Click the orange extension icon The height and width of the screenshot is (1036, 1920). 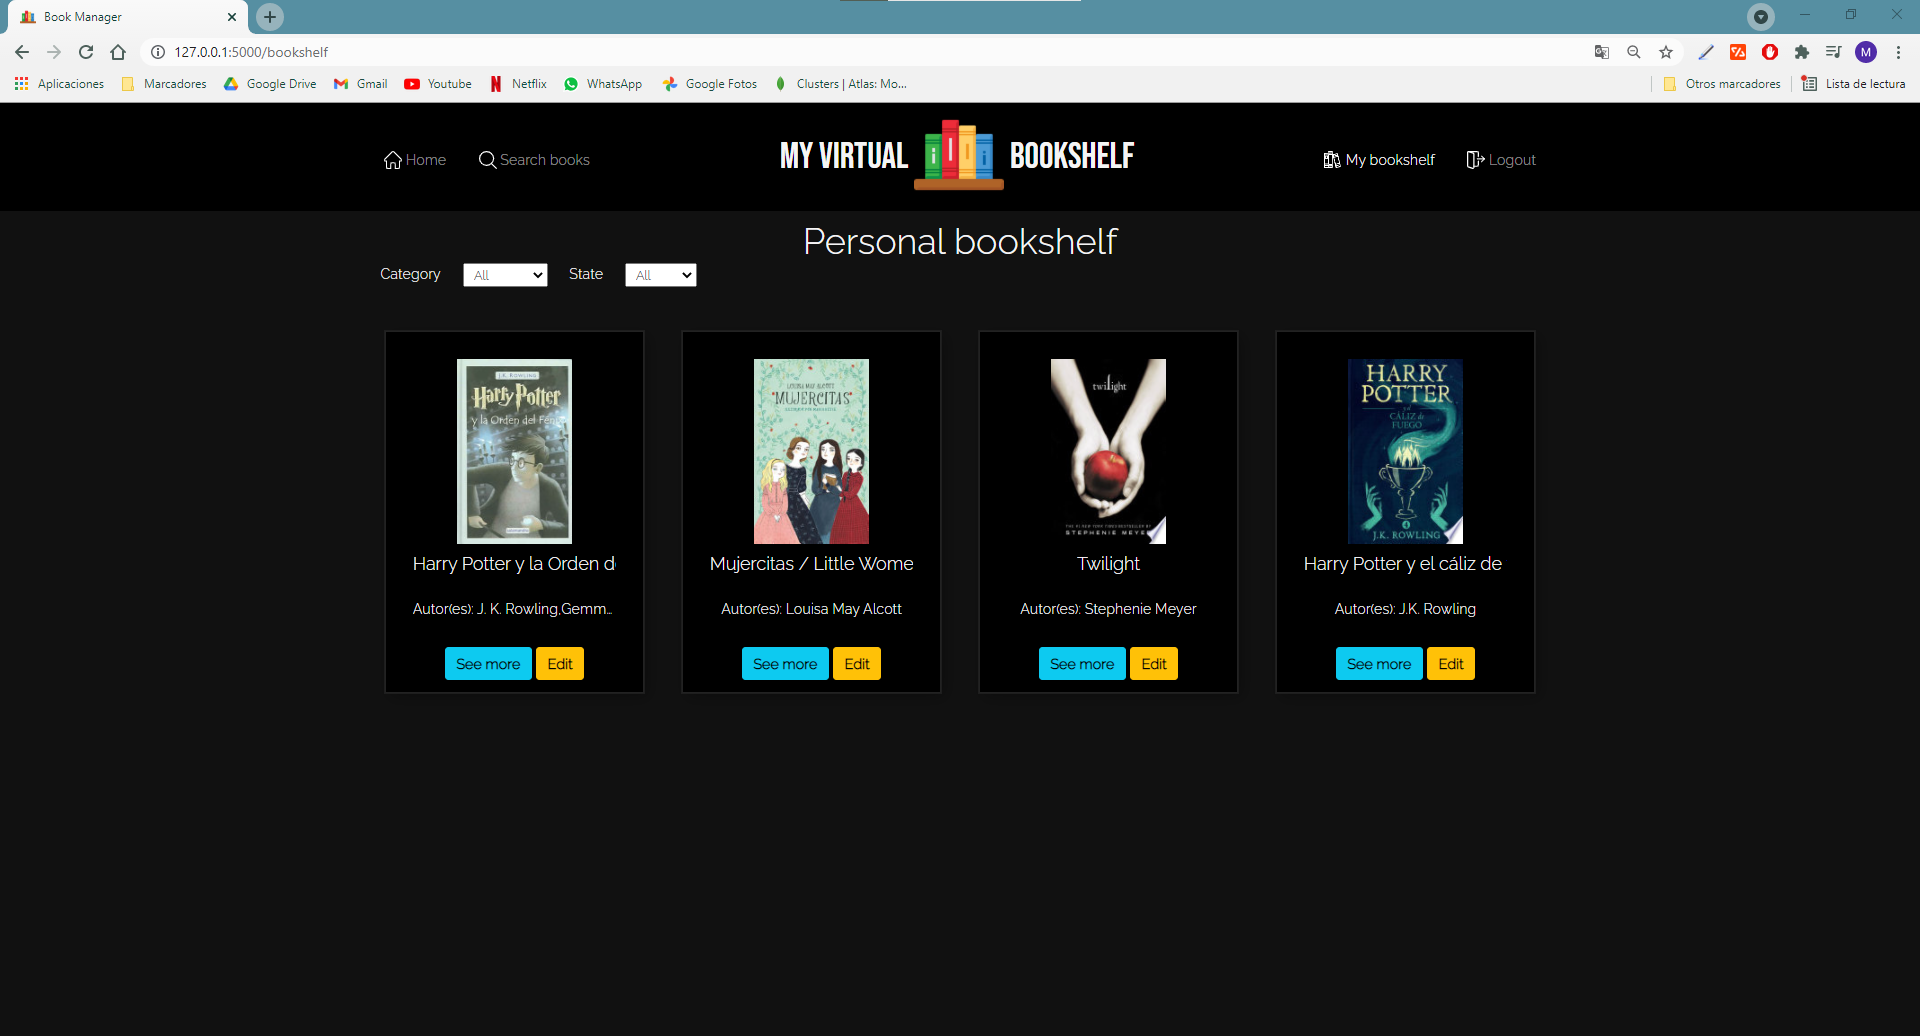(1738, 52)
